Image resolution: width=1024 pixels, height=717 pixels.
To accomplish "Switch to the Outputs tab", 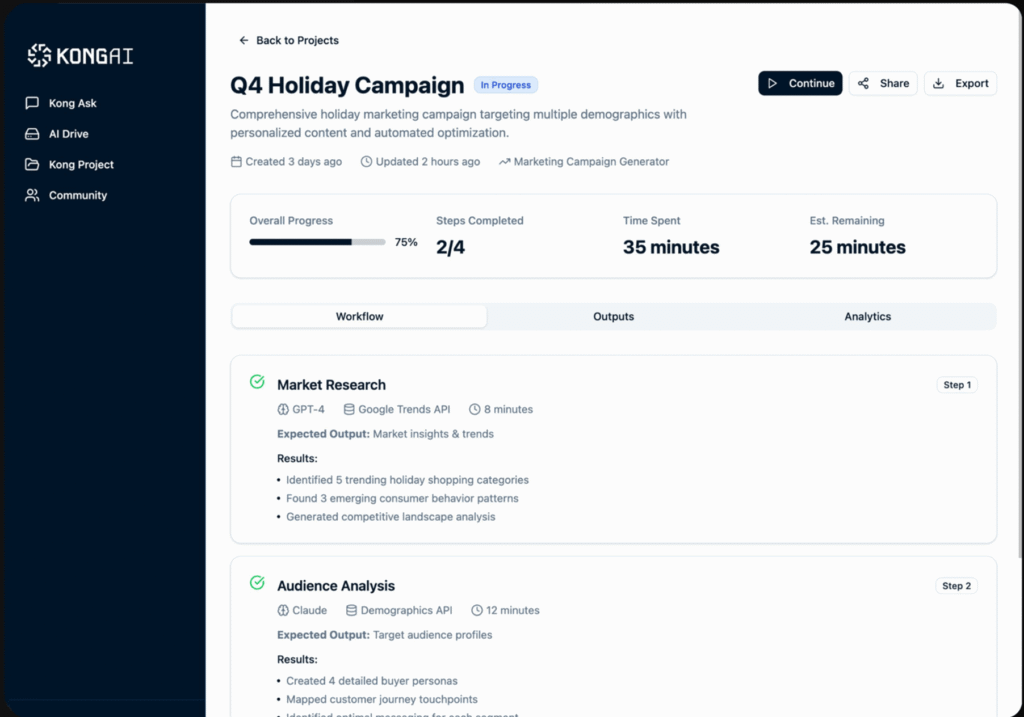I will click(613, 317).
